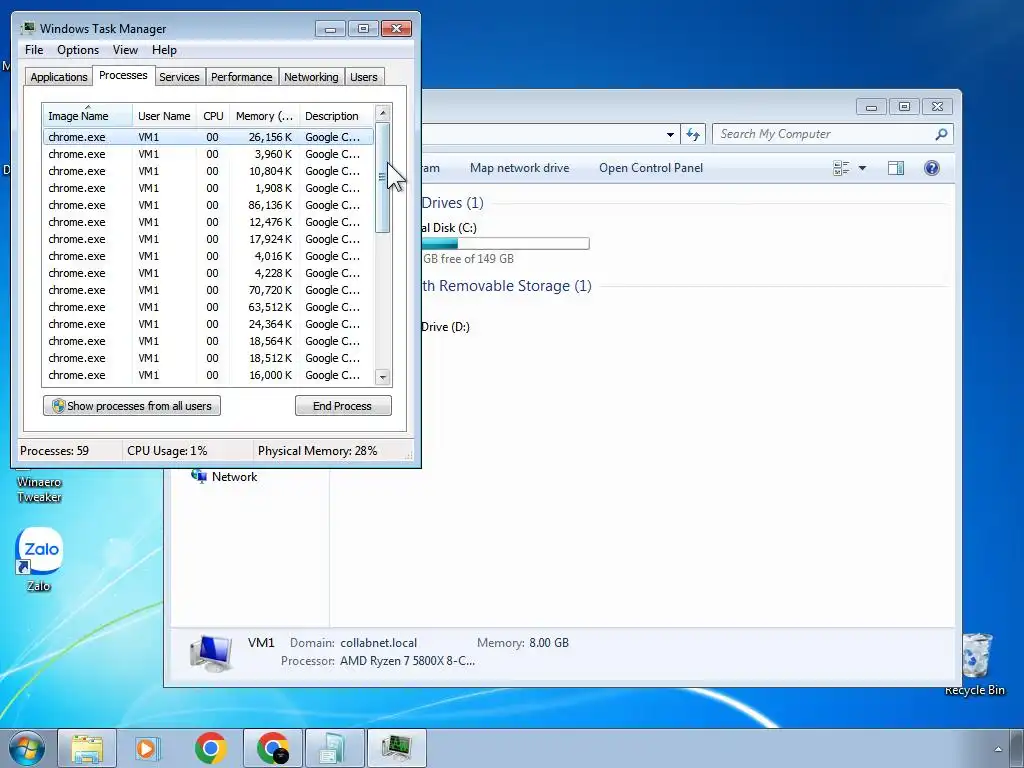Select the chrome.exe row using 12,476 K
The height and width of the screenshot is (768, 1024).
208,222
